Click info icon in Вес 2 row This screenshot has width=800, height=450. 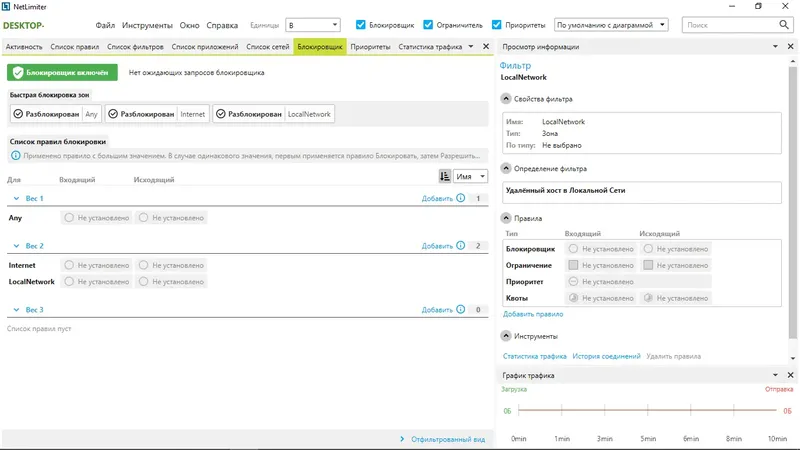[x=460, y=245]
